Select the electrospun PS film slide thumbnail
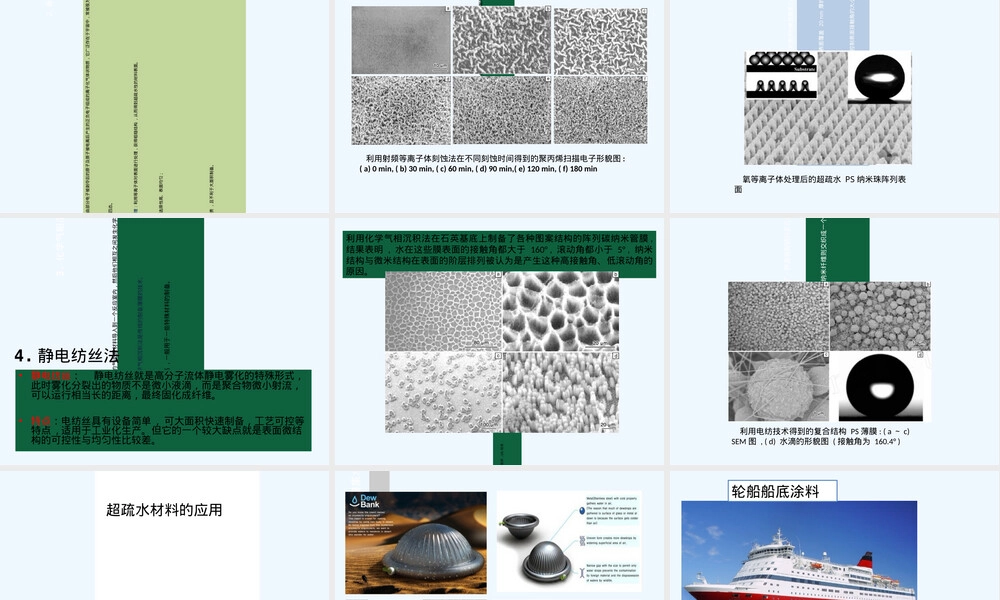Image resolution: width=1000 pixels, height=600 pixels. (834, 341)
